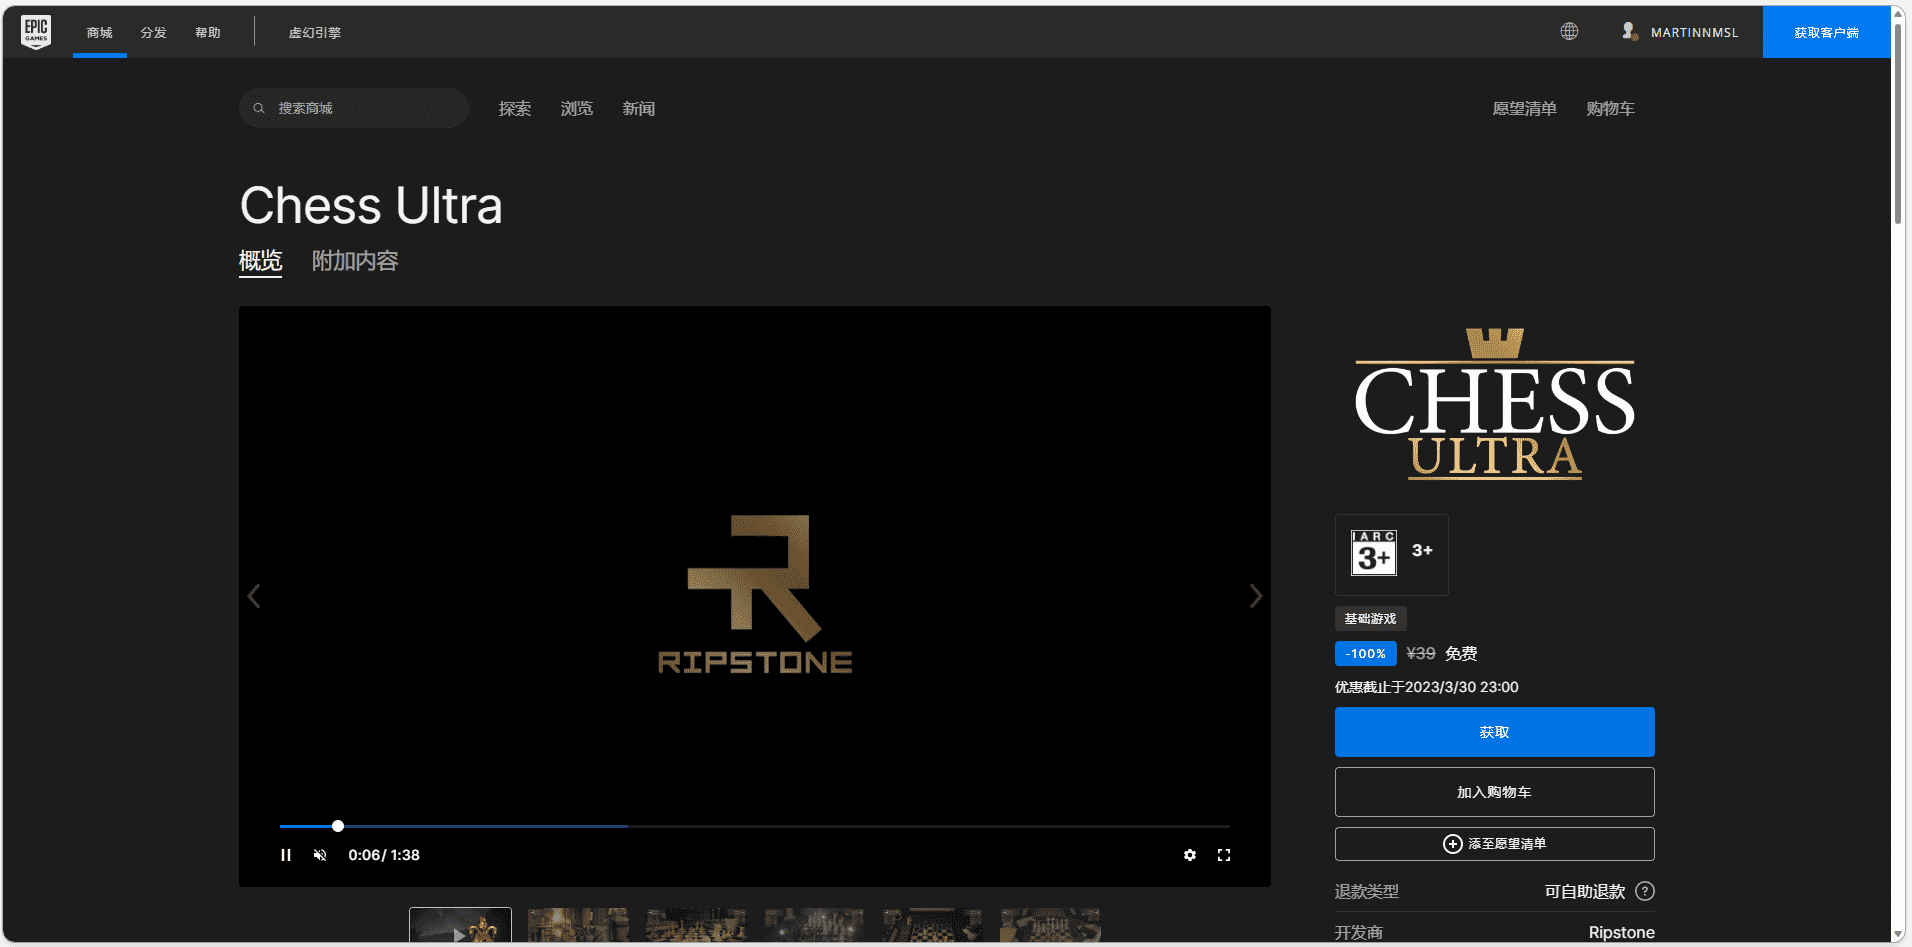The image size is (1912, 947).
Task: Switch to the 附加内容 add-ons tab
Action: (355, 261)
